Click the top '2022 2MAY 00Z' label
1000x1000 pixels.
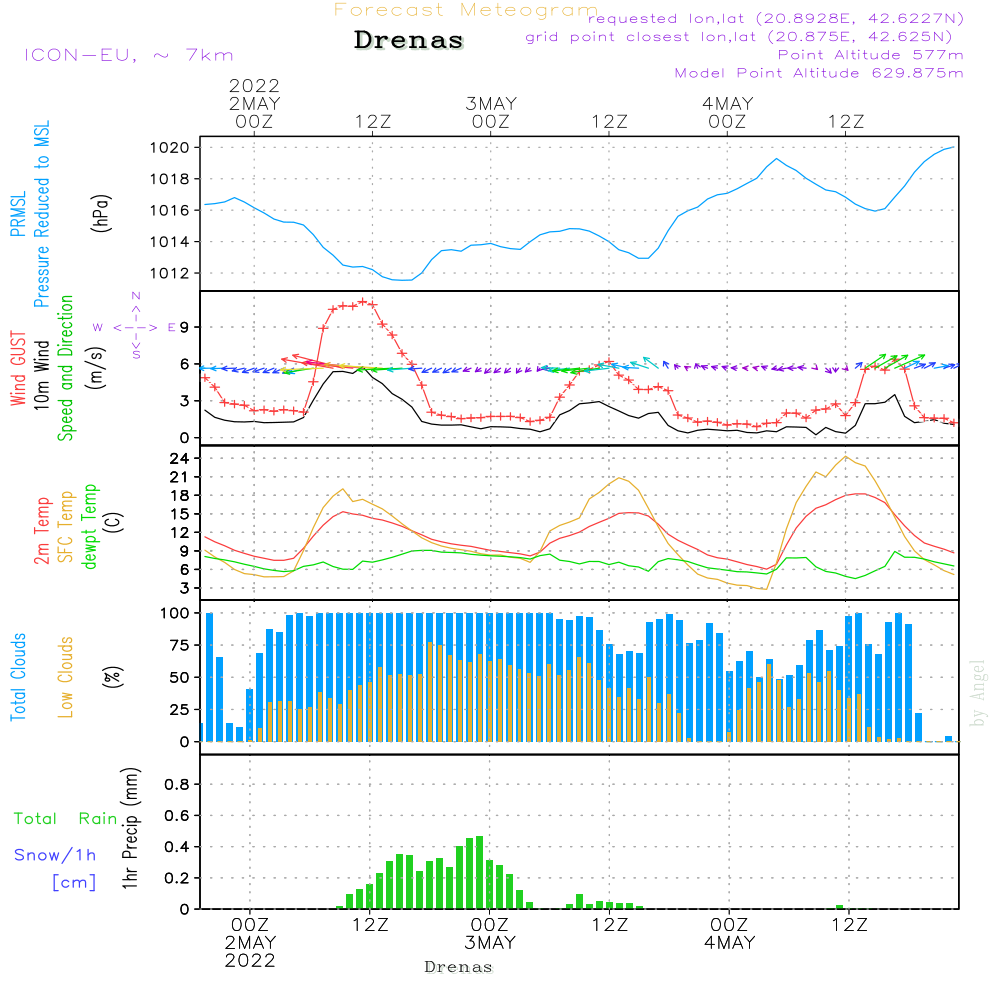click(x=254, y=104)
